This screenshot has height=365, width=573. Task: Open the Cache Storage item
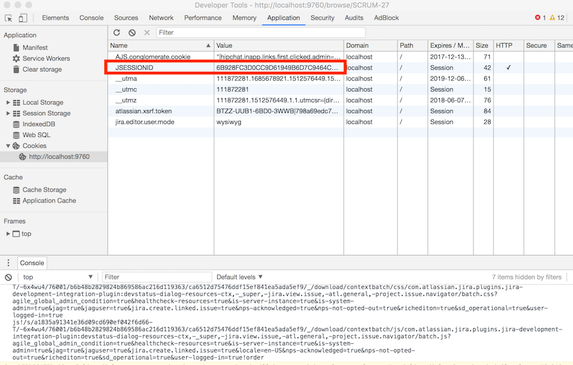click(39, 190)
